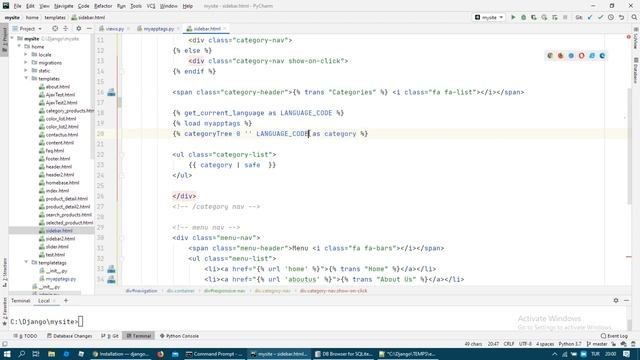This screenshot has height=360, width=640.
Task: Click gutter icon on line 16
Action: [x=111, y=92]
